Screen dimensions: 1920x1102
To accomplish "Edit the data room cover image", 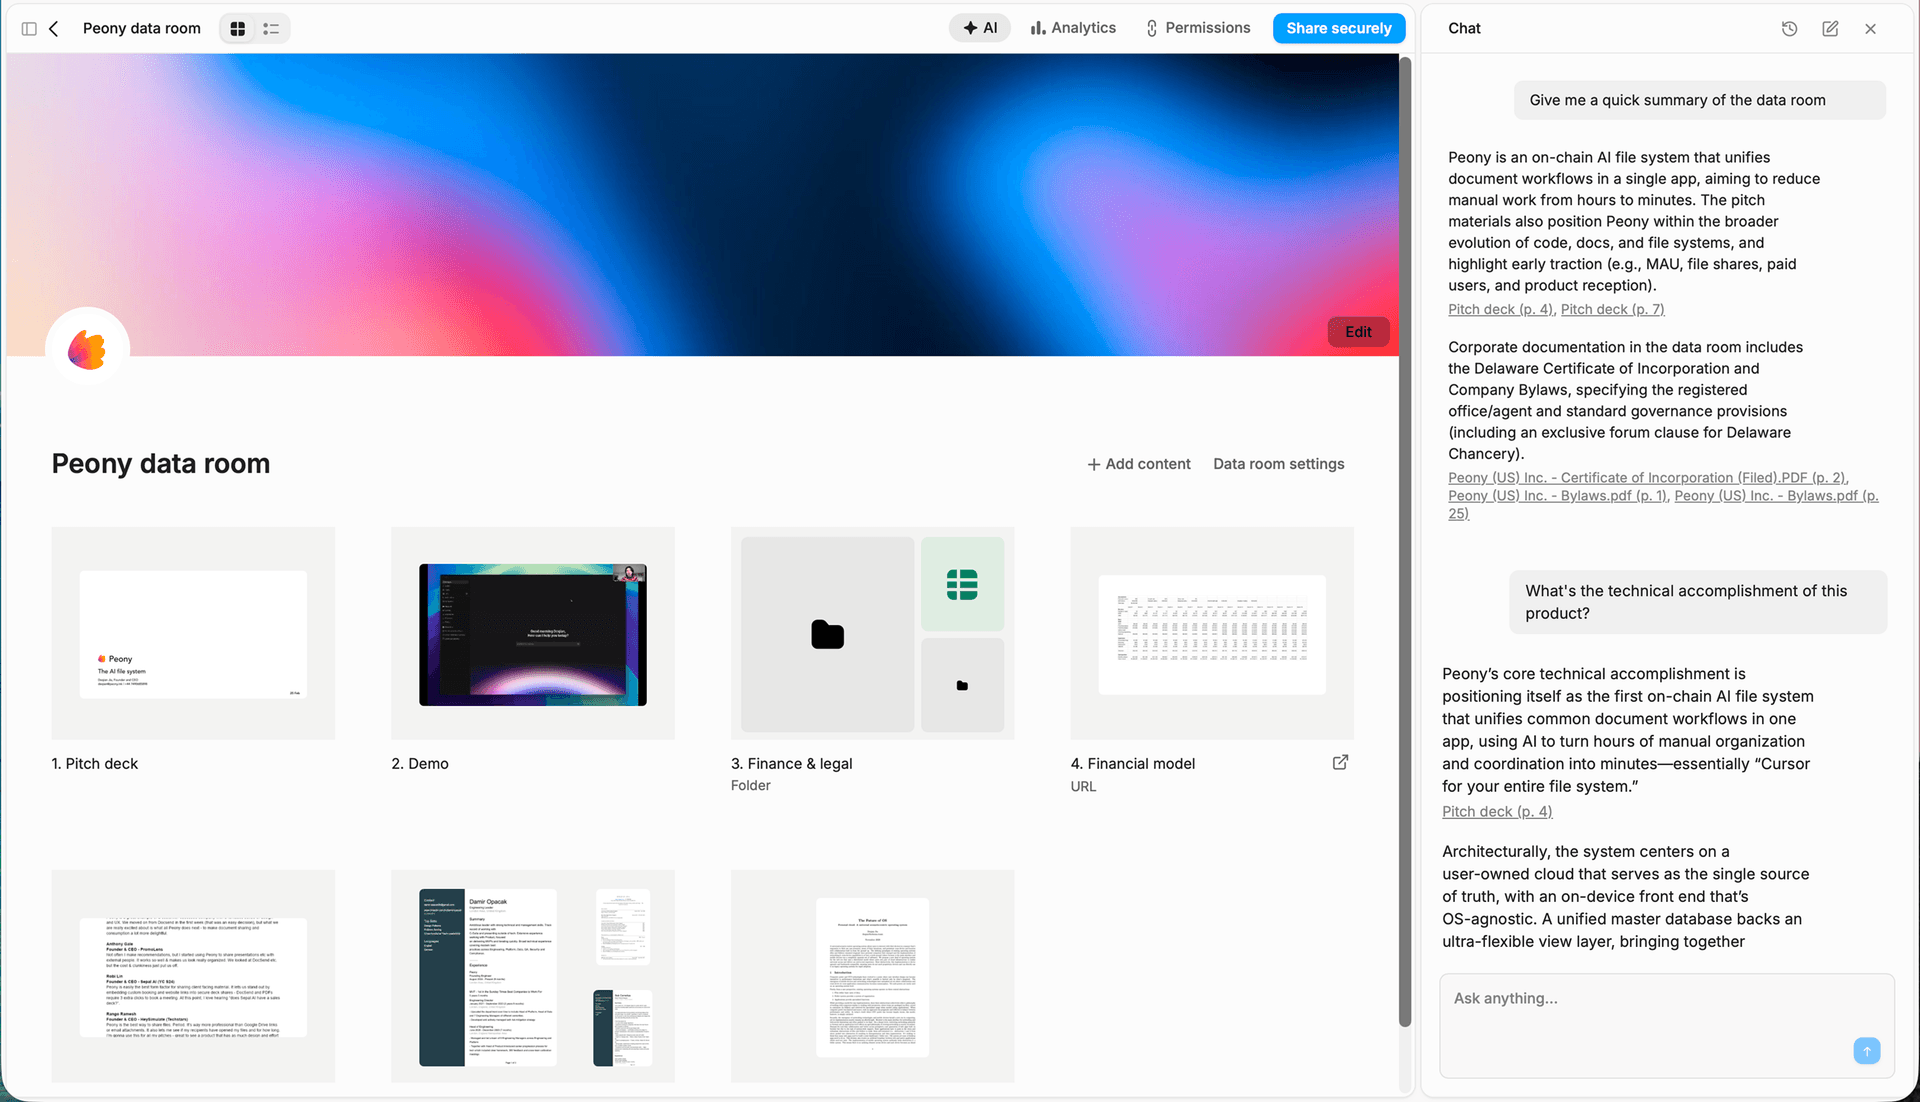I will click(x=1357, y=331).
